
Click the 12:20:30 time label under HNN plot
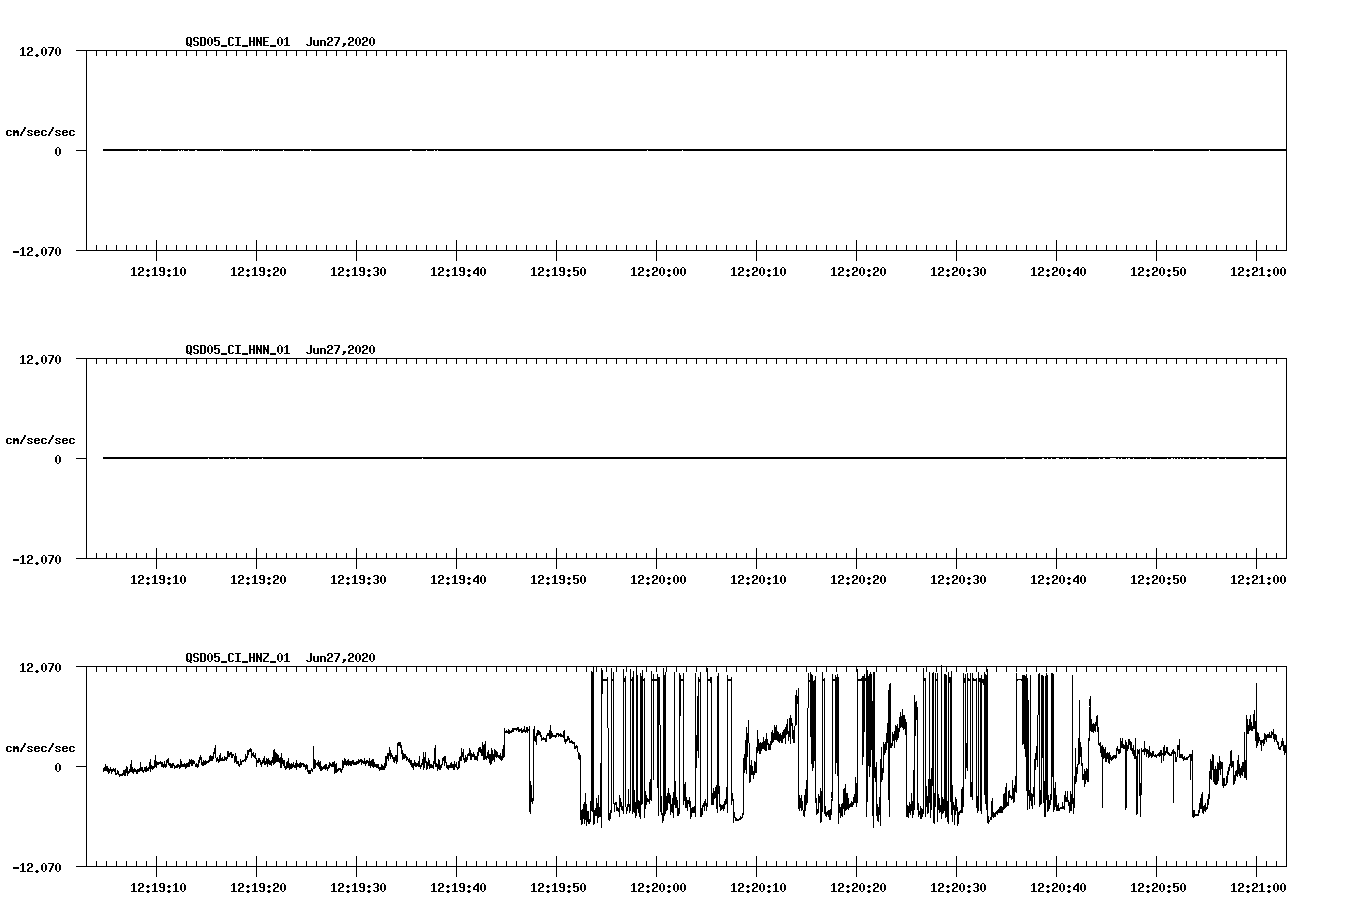(958, 580)
